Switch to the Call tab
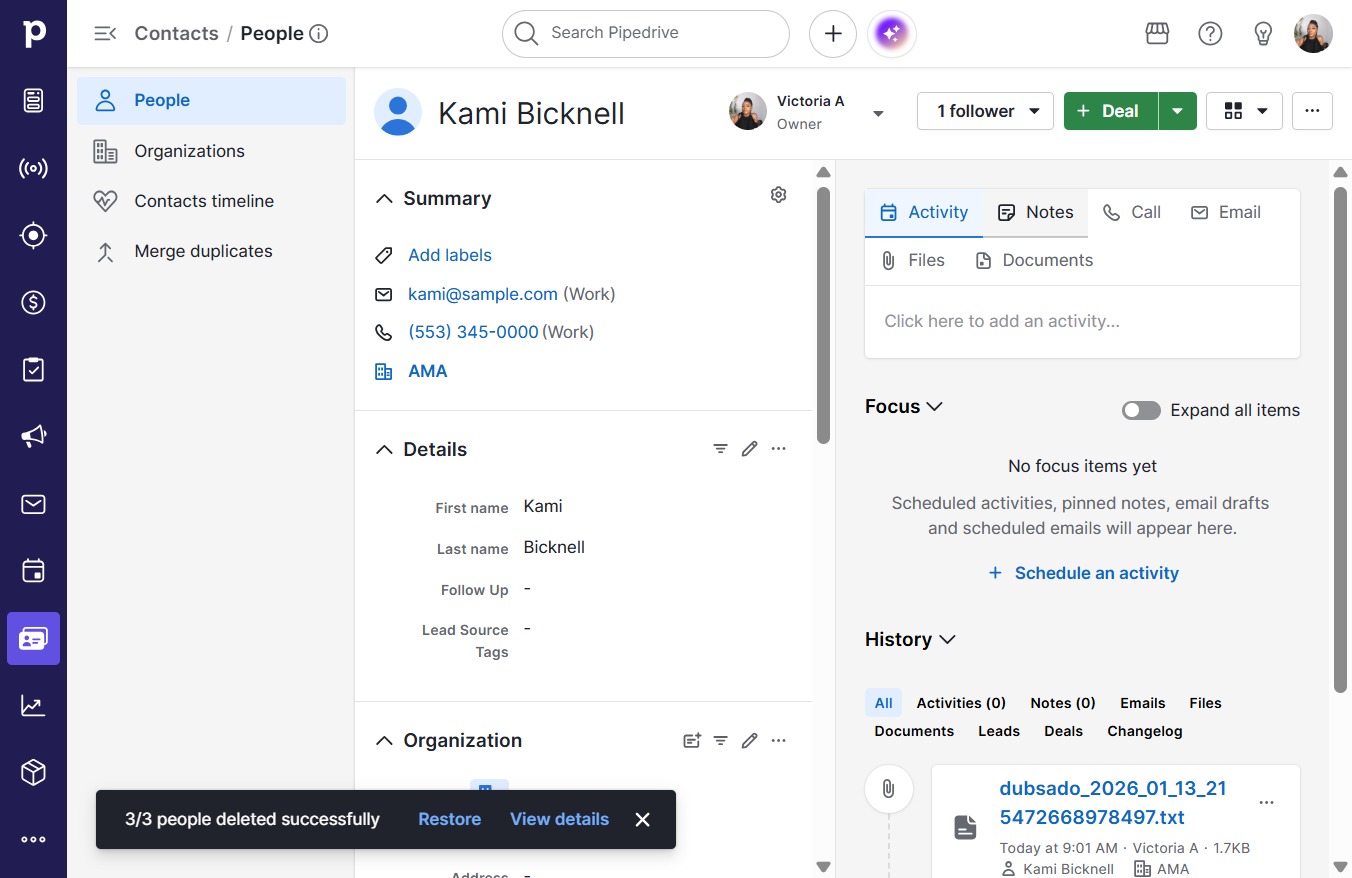Image resolution: width=1352 pixels, height=878 pixels. coord(1132,212)
